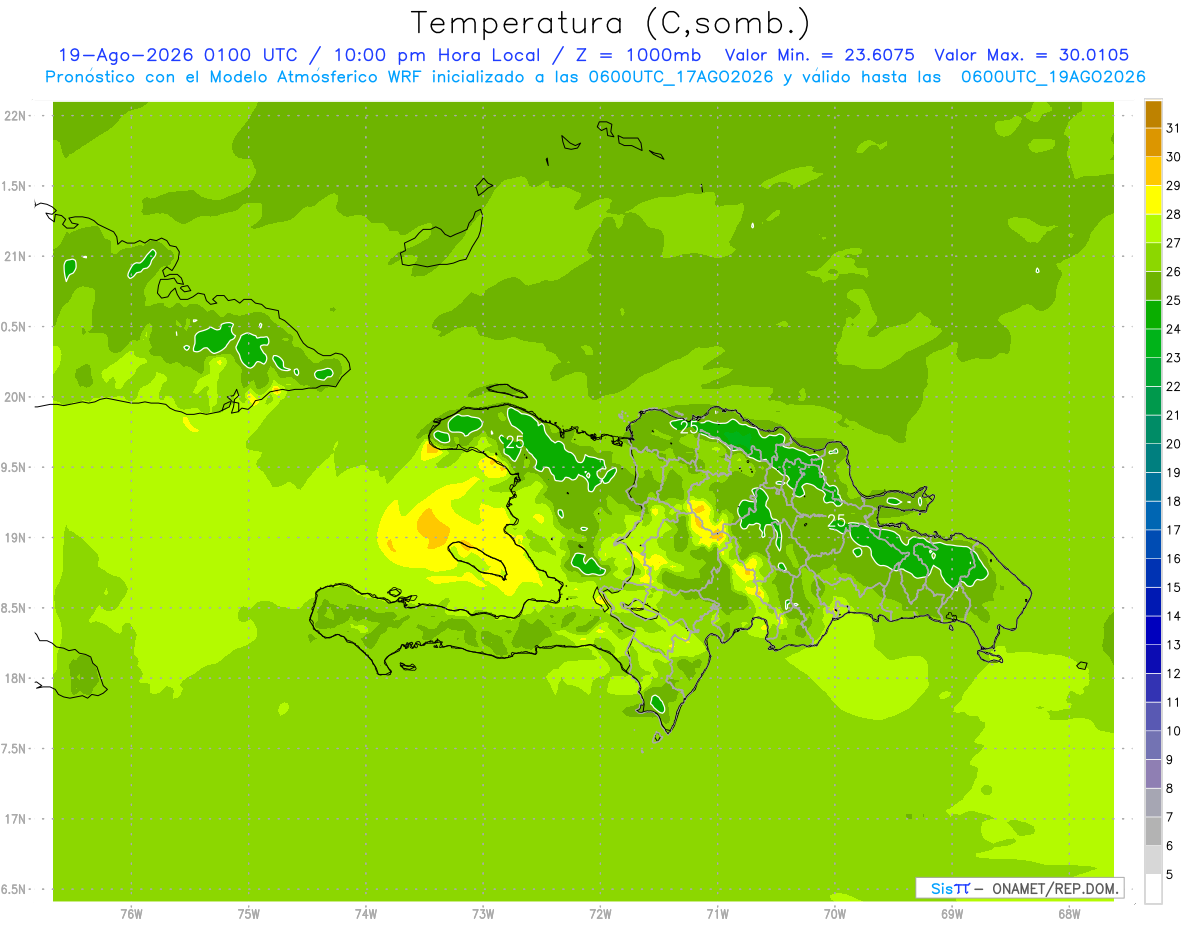Click the legend swatch between 20 and 21
This screenshot has height=927, width=1200.
(x=1153, y=430)
